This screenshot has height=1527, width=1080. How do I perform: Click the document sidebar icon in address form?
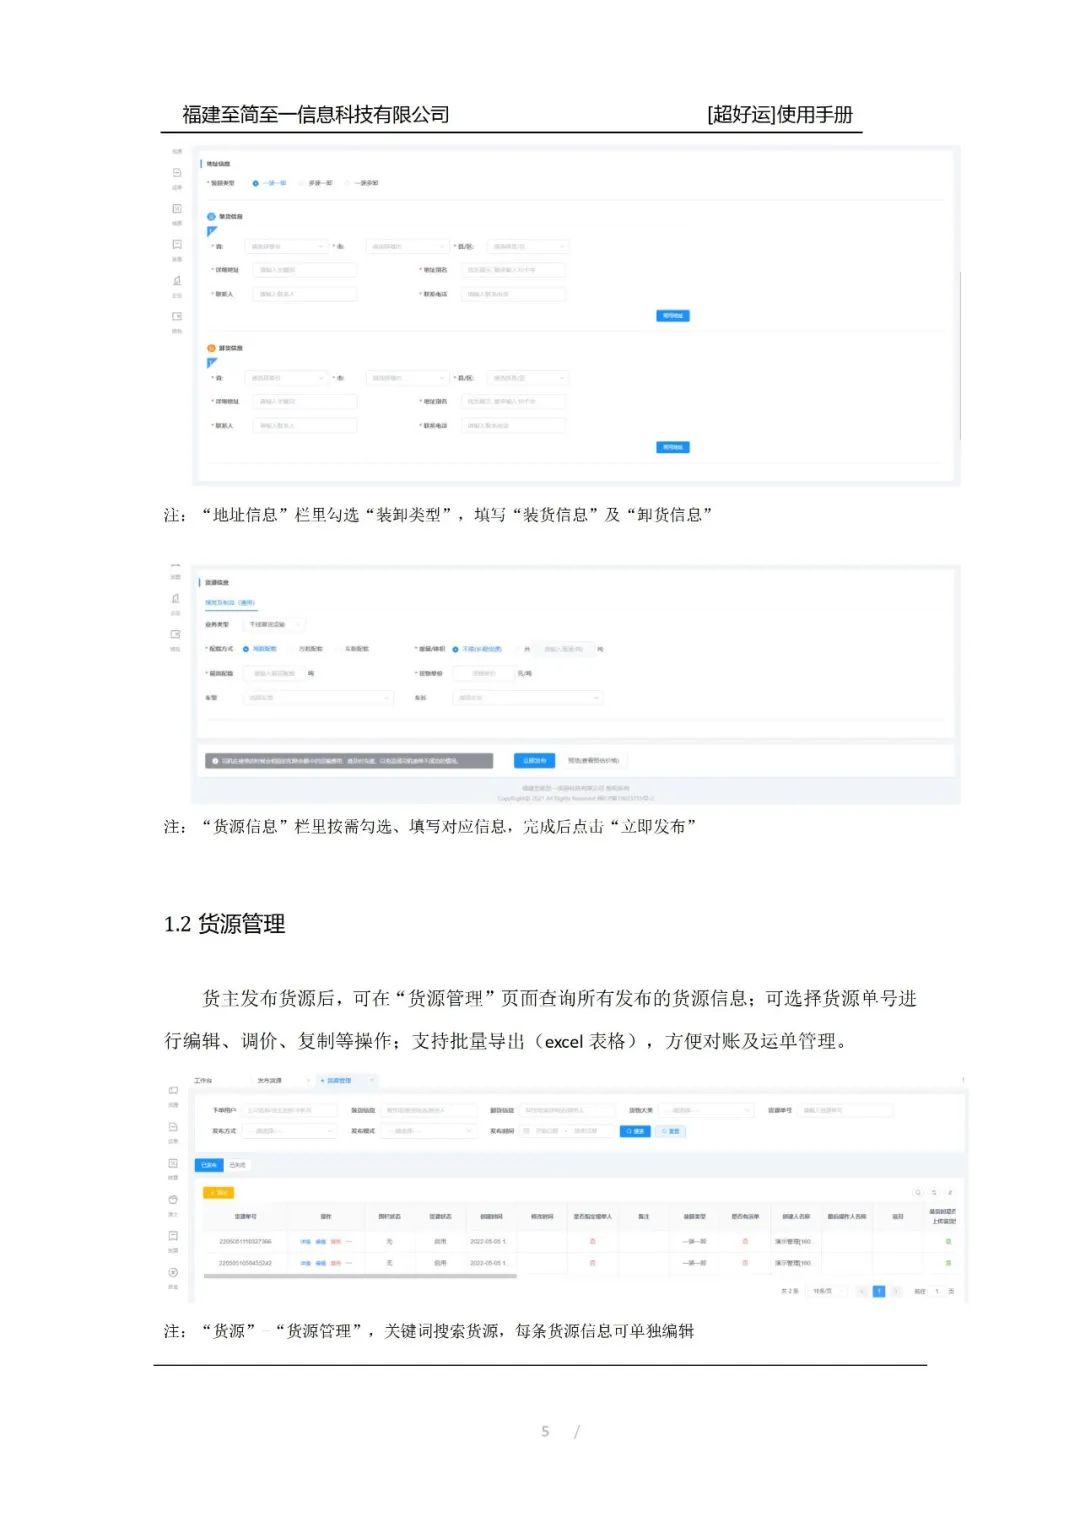(177, 173)
